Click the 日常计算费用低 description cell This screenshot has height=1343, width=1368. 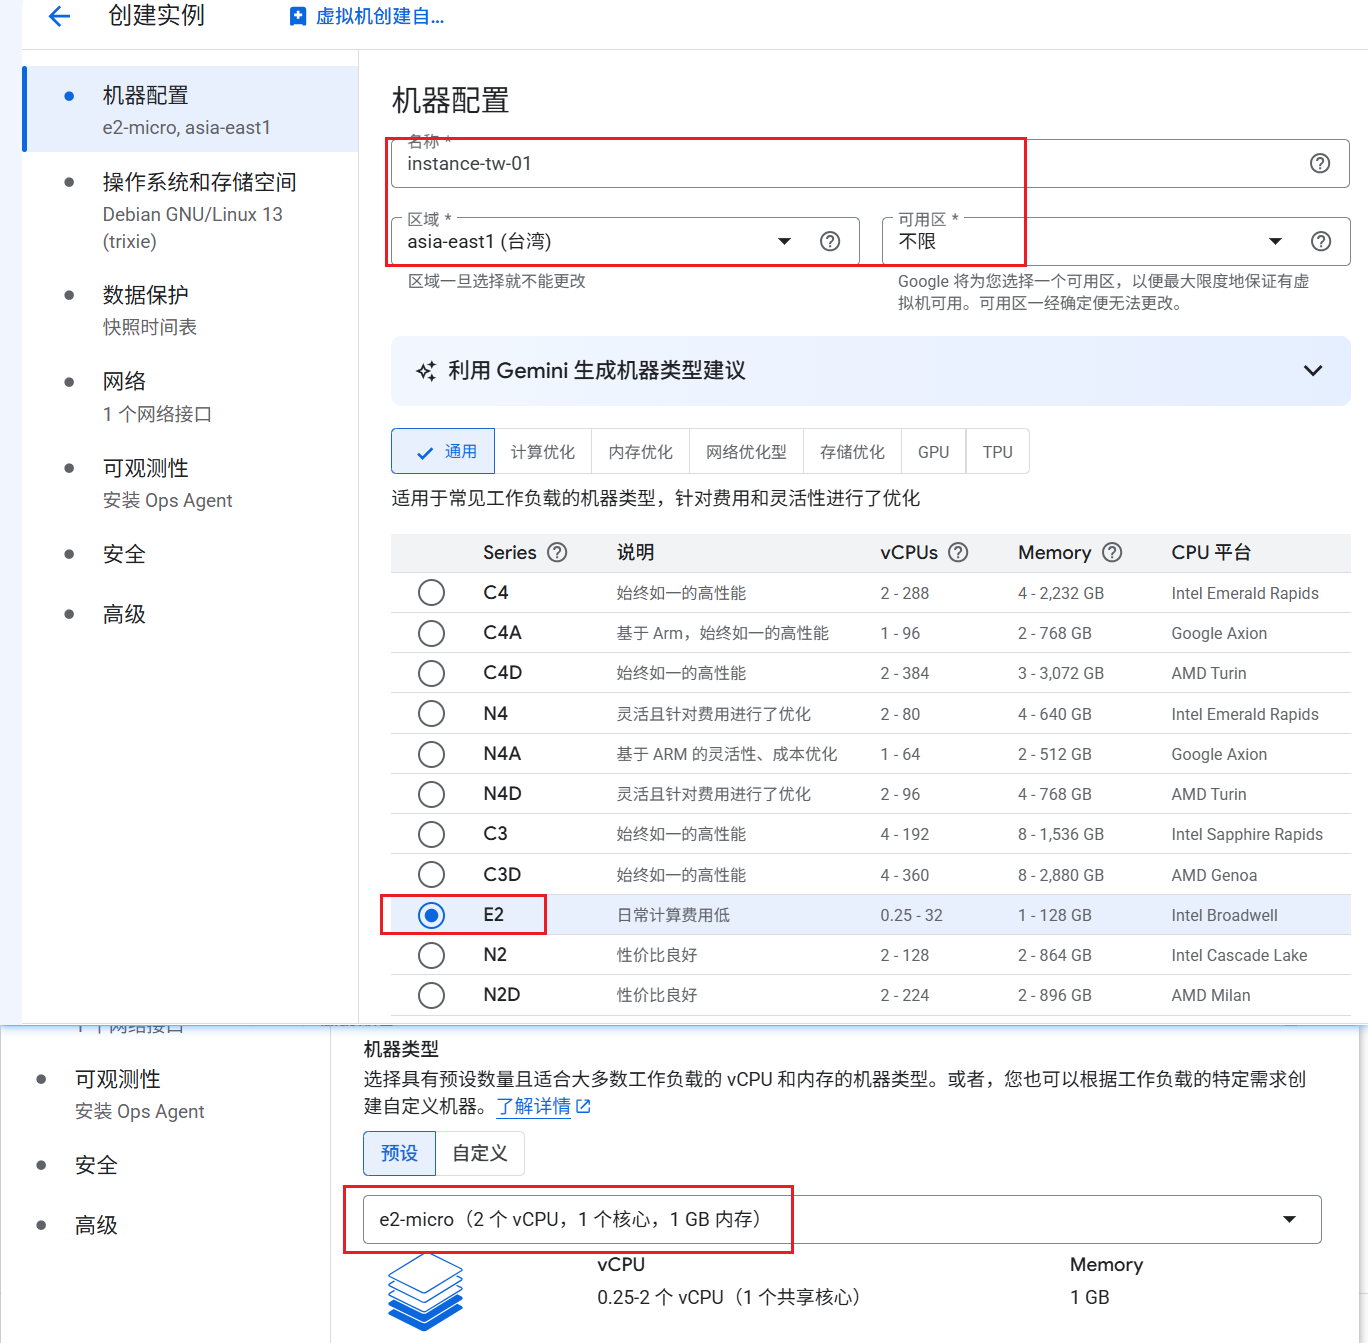(x=673, y=915)
